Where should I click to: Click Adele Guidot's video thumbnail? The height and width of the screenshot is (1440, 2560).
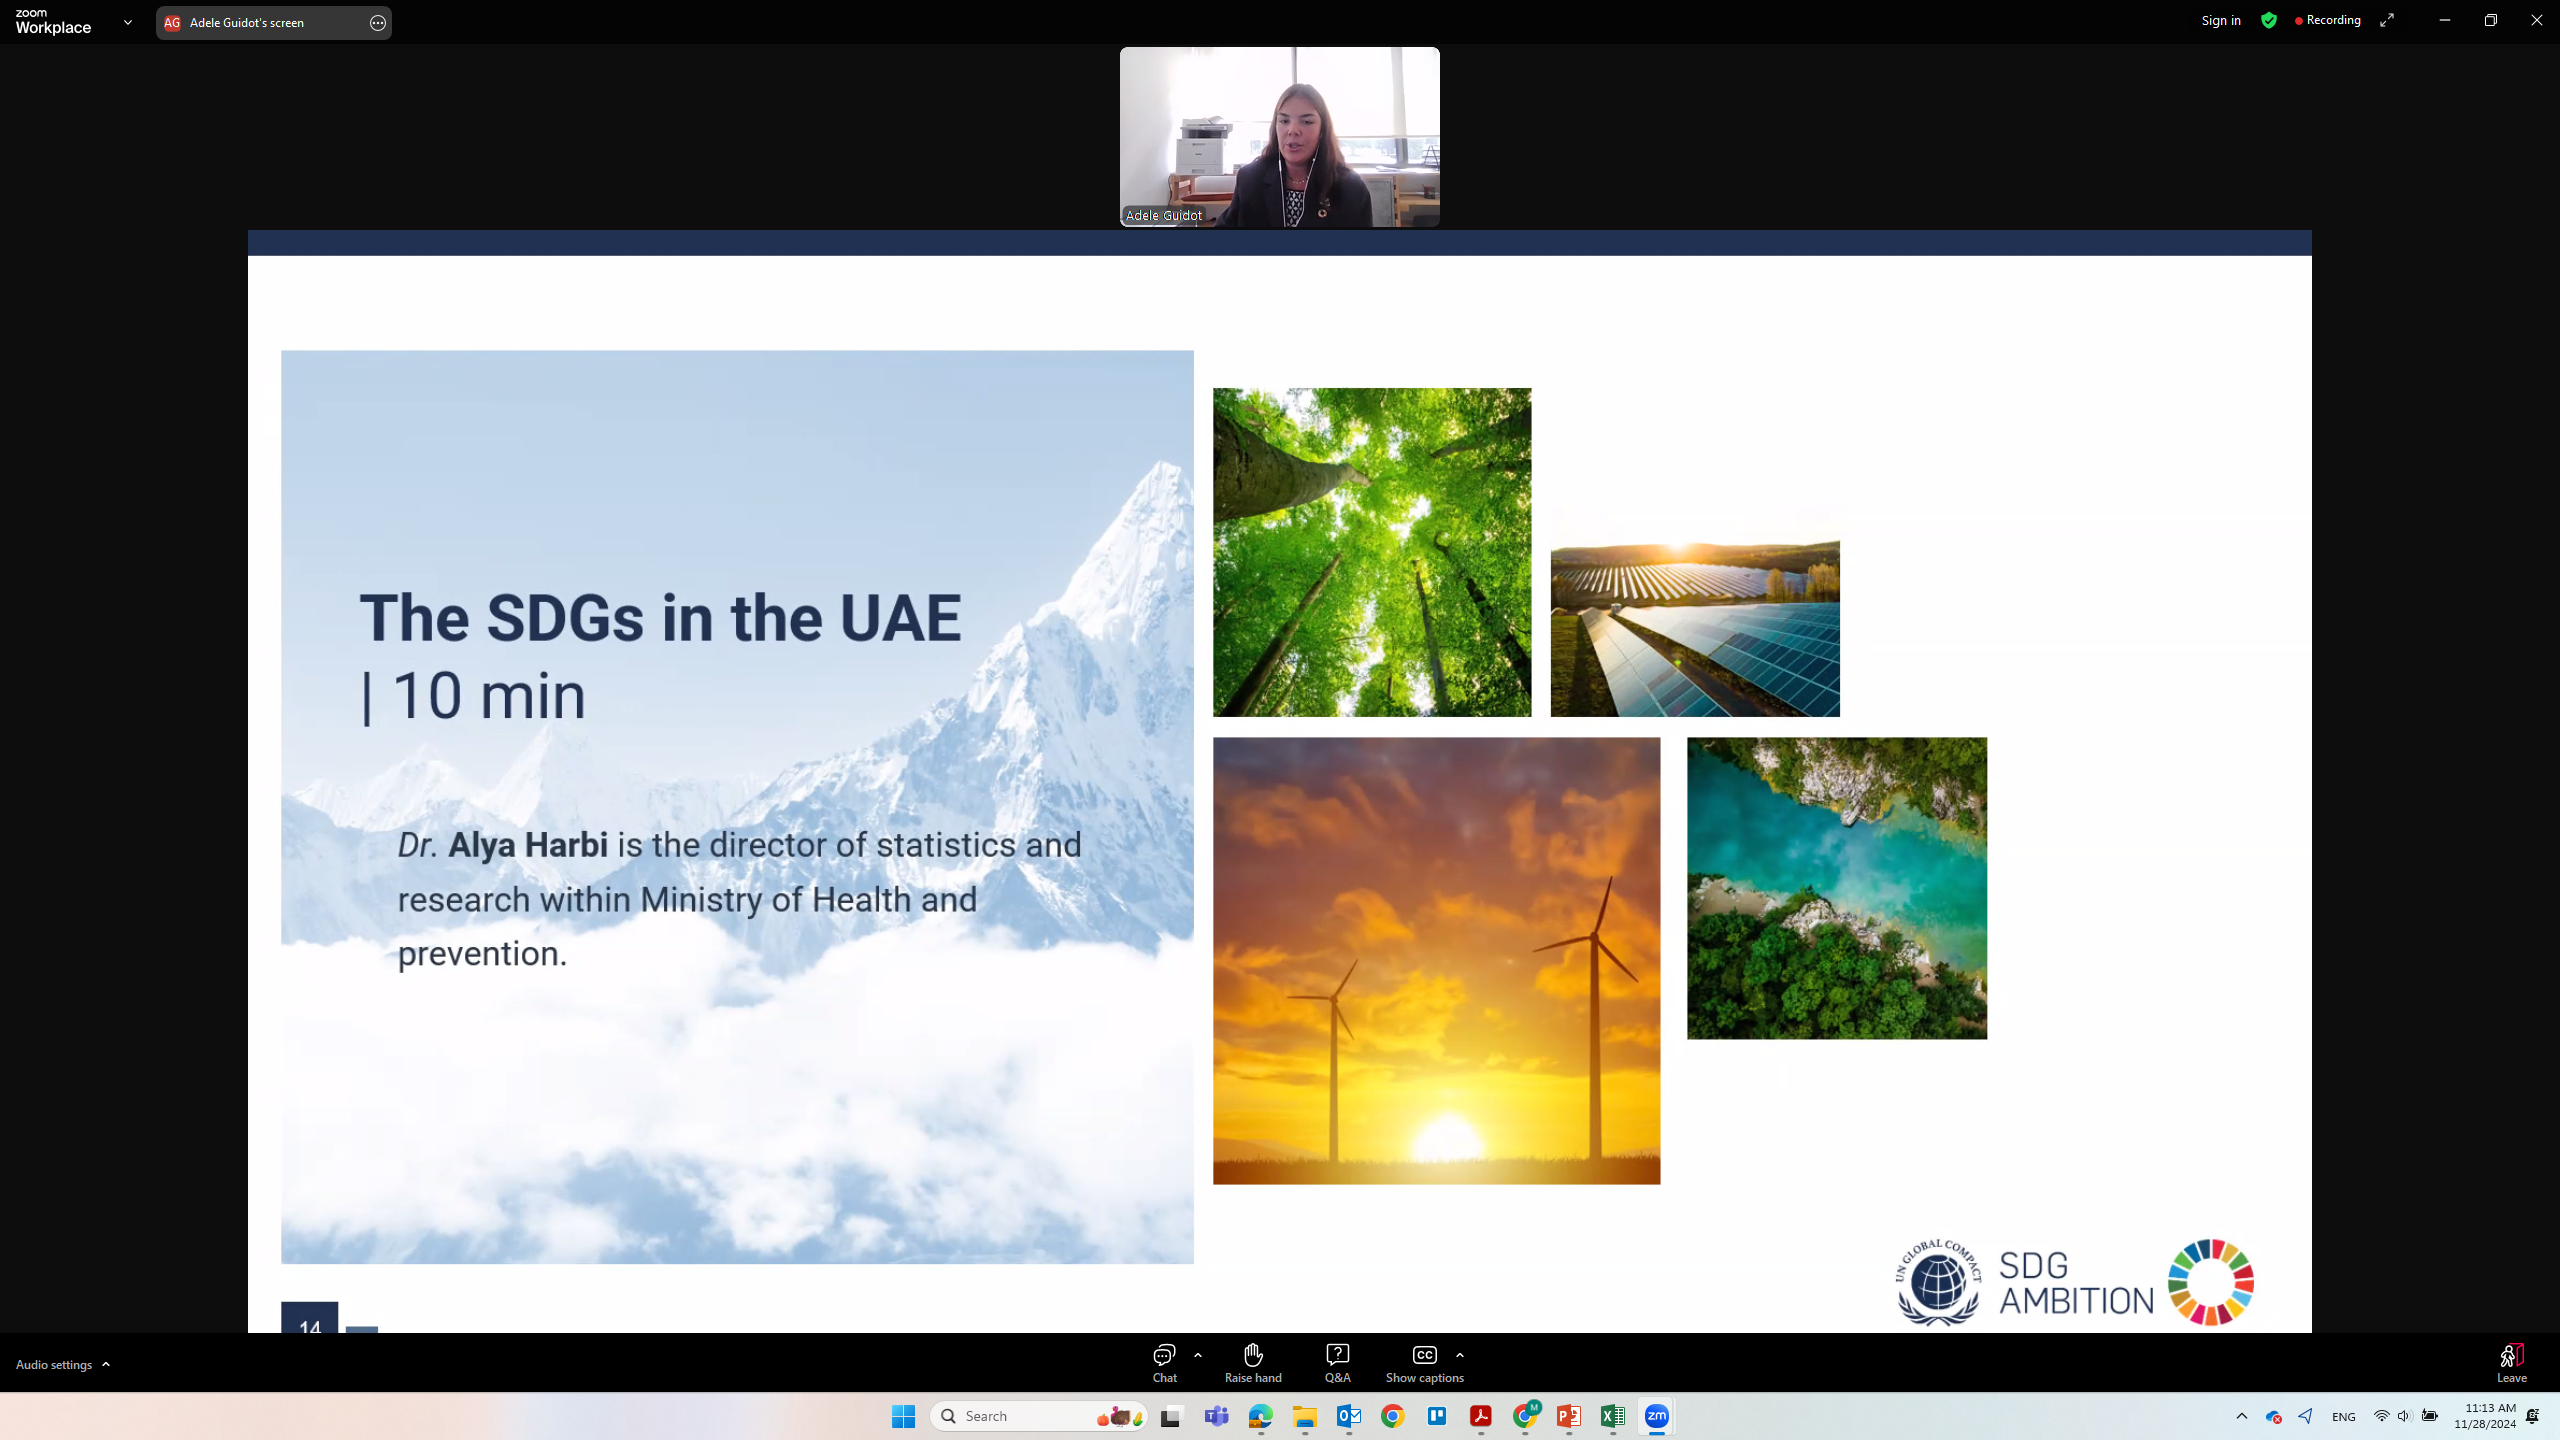(x=1279, y=137)
